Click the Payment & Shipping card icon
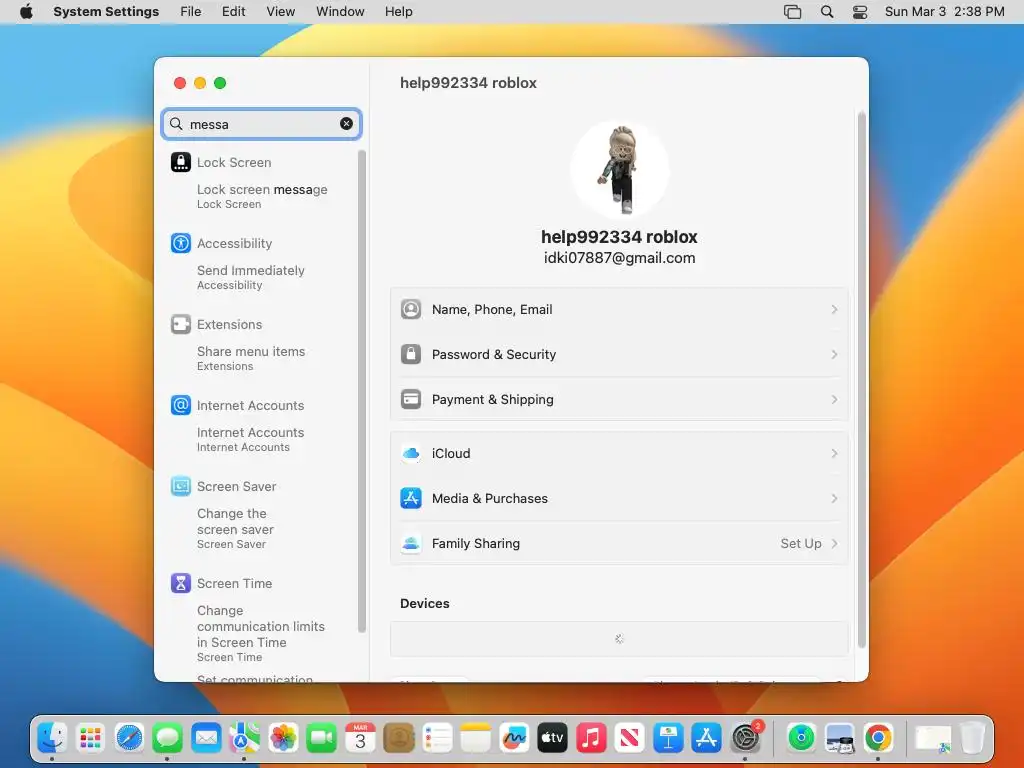The width and height of the screenshot is (1024, 768). (411, 399)
